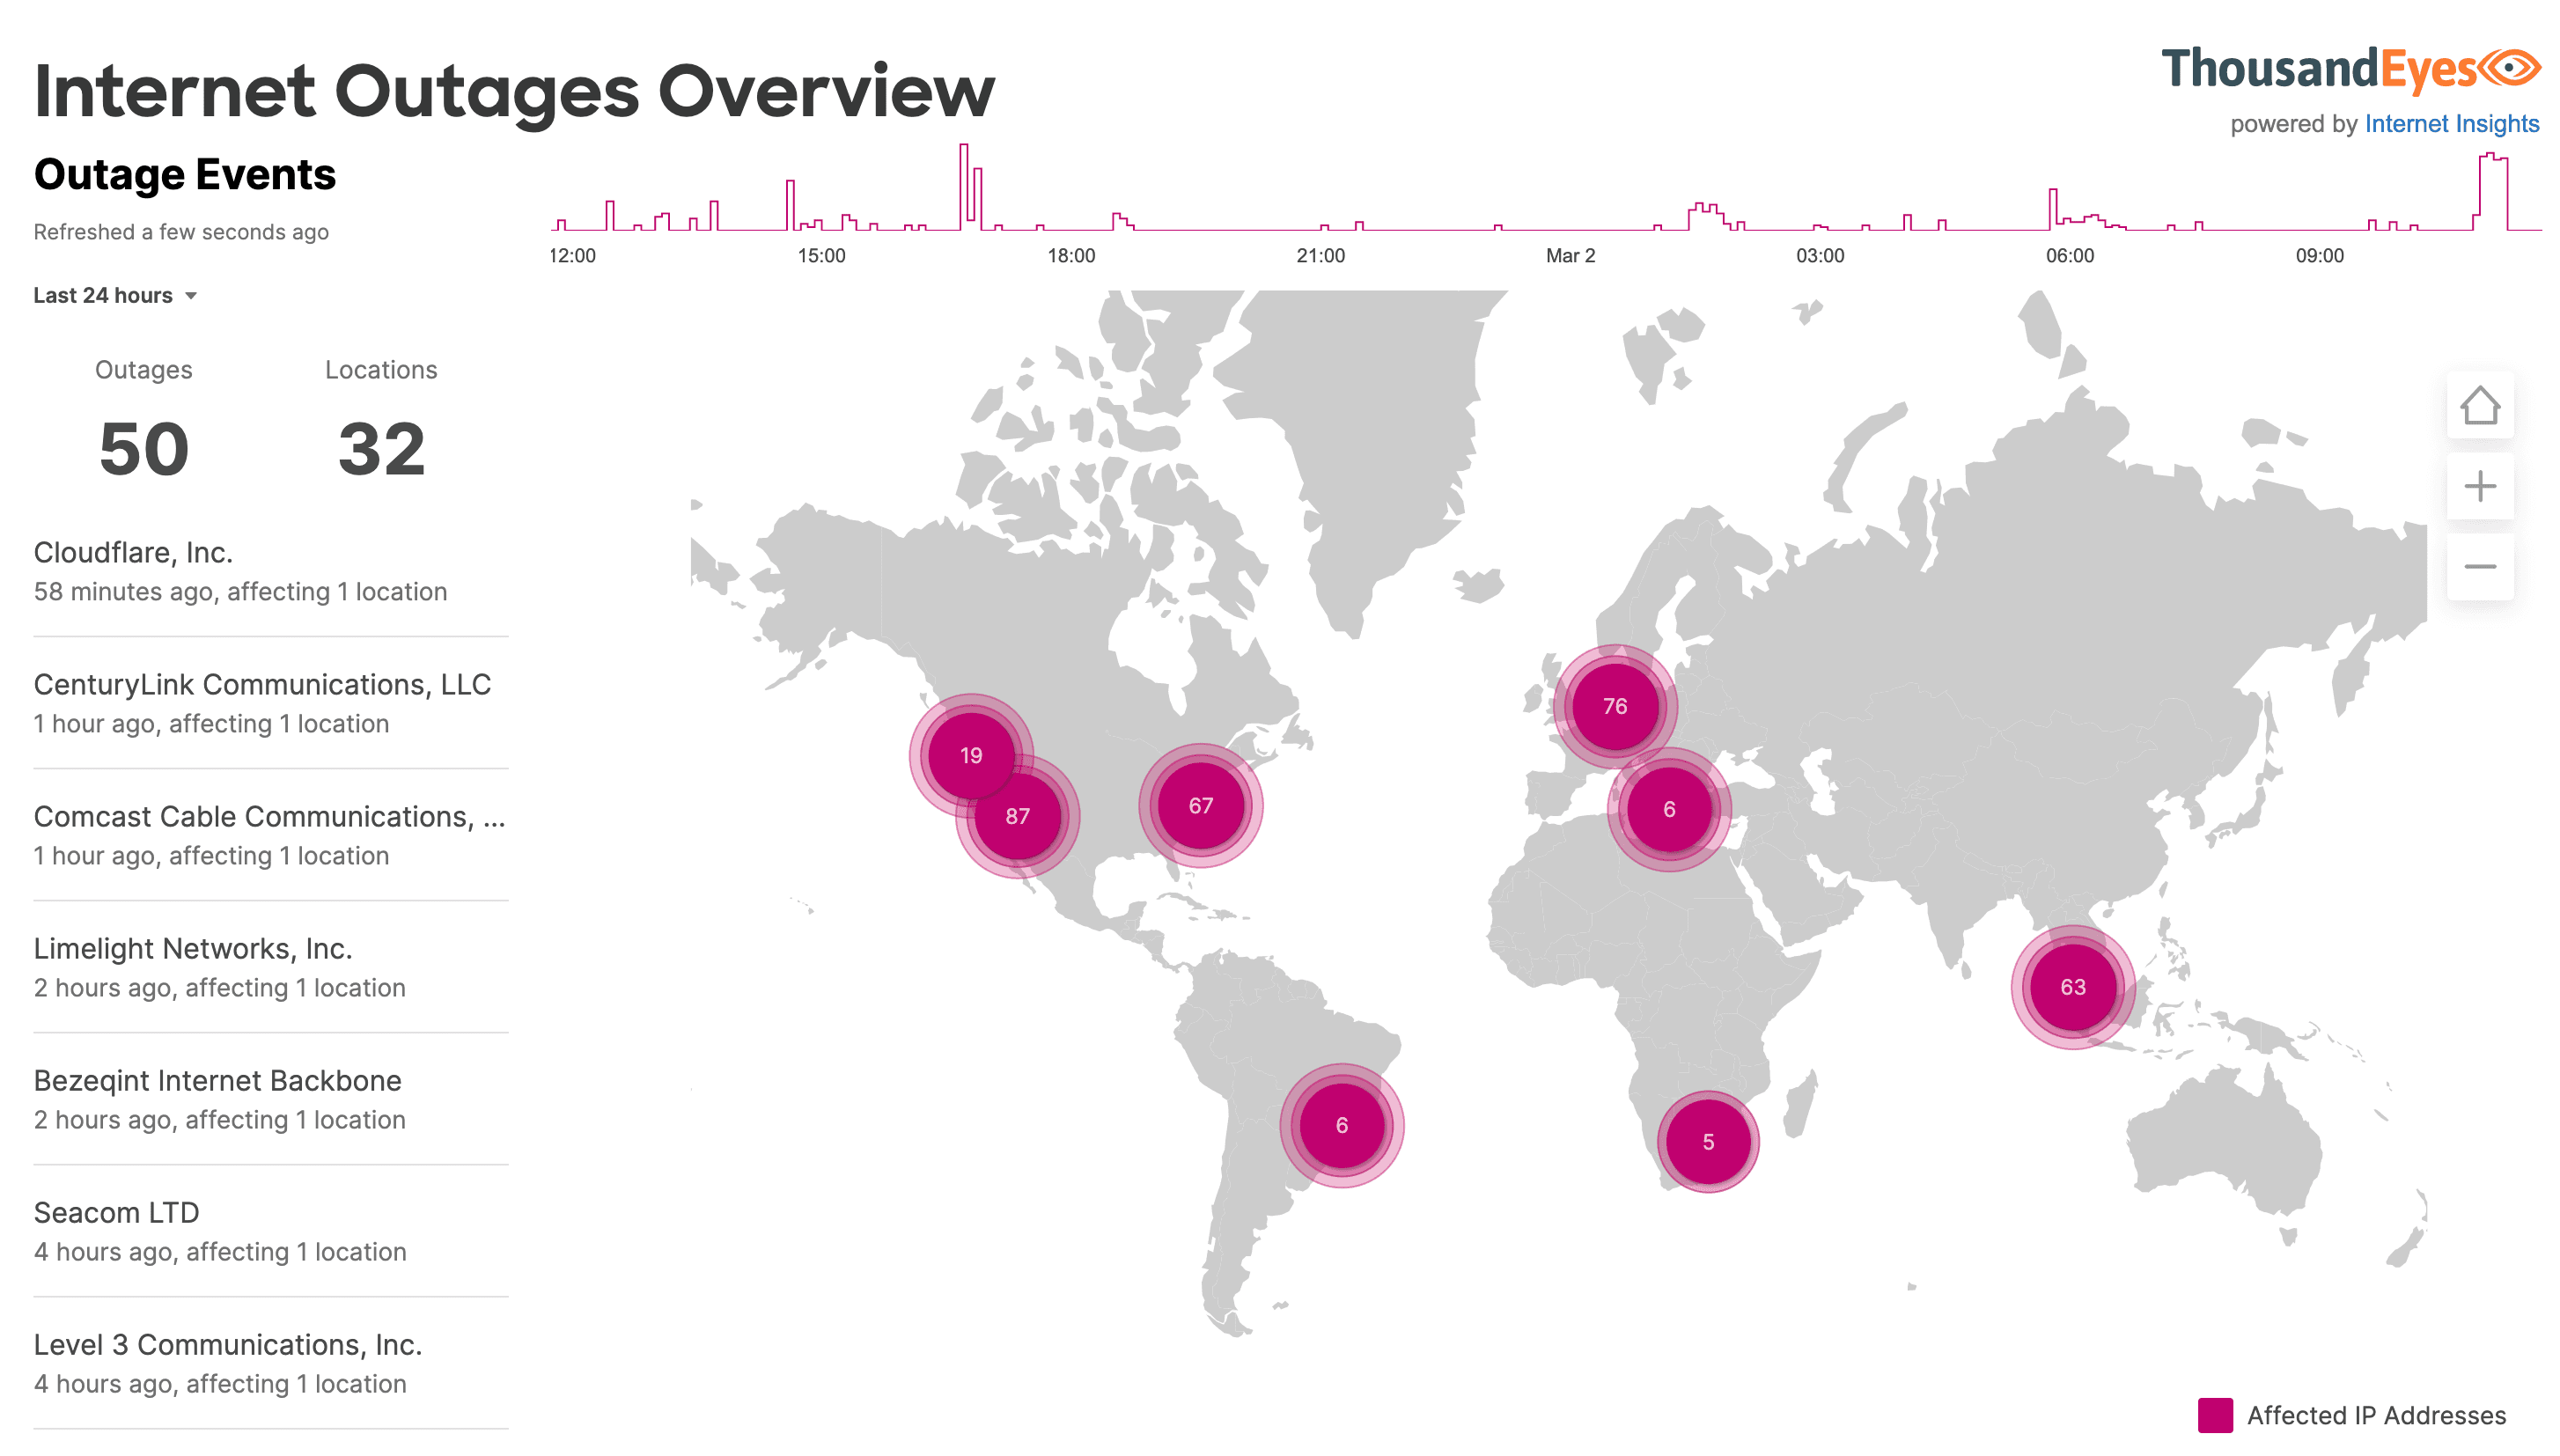Click the tallest timeline spike near 17:00
The width and height of the screenshot is (2560, 1456).
coord(963,187)
